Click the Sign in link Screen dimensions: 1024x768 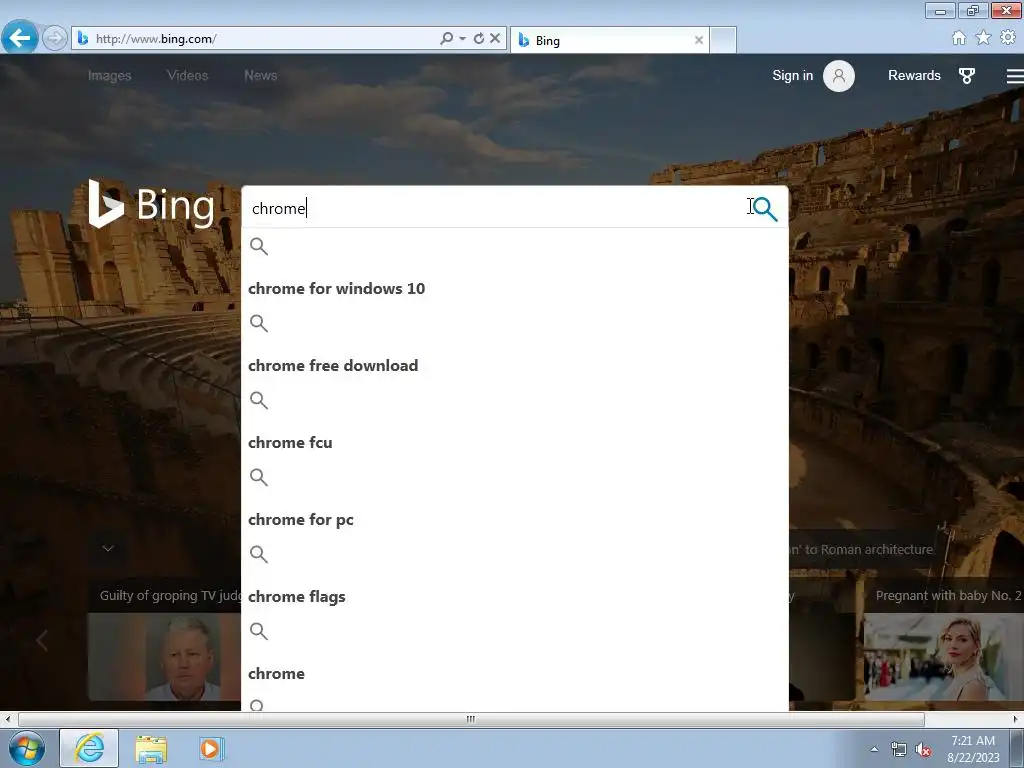coord(792,76)
